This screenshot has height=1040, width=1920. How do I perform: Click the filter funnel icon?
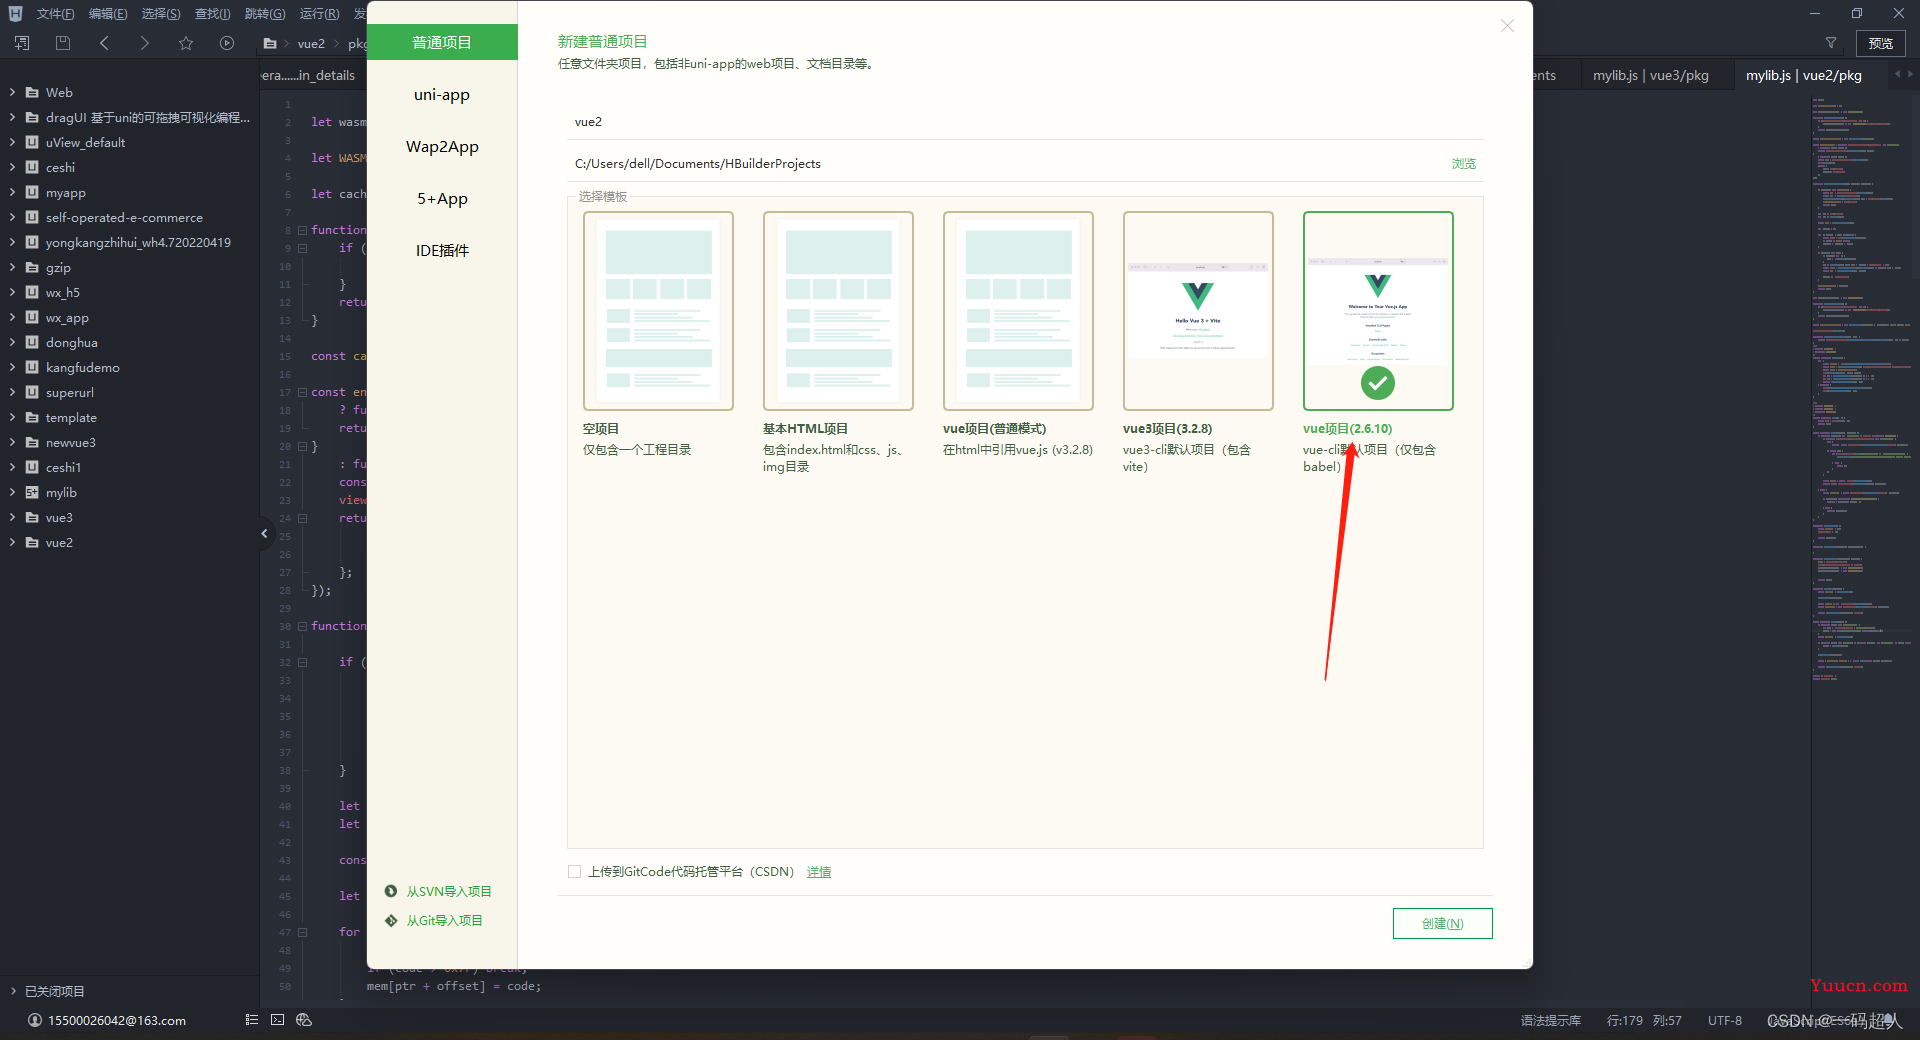[x=1831, y=43]
